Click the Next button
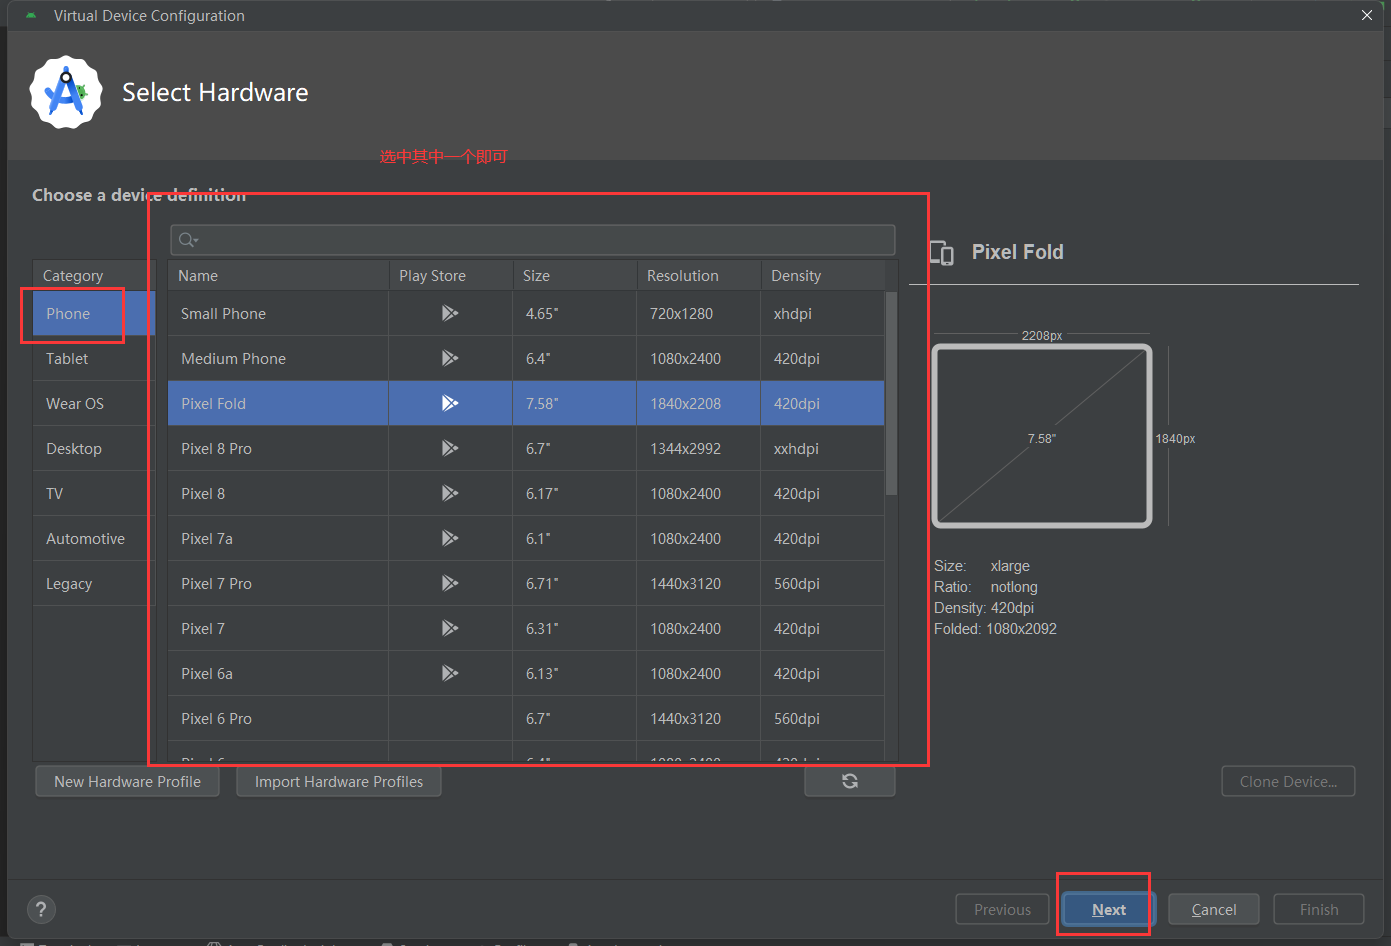Image resolution: width=1391 pixels, height=946 pixels. pos(1109,909)
